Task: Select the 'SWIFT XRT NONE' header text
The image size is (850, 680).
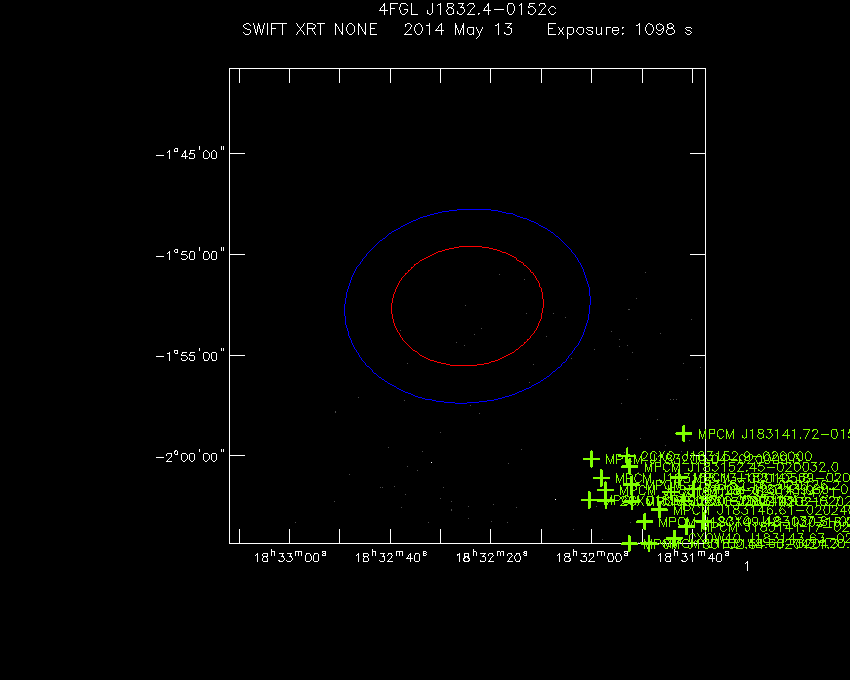Action: click(x=310, y=29)
